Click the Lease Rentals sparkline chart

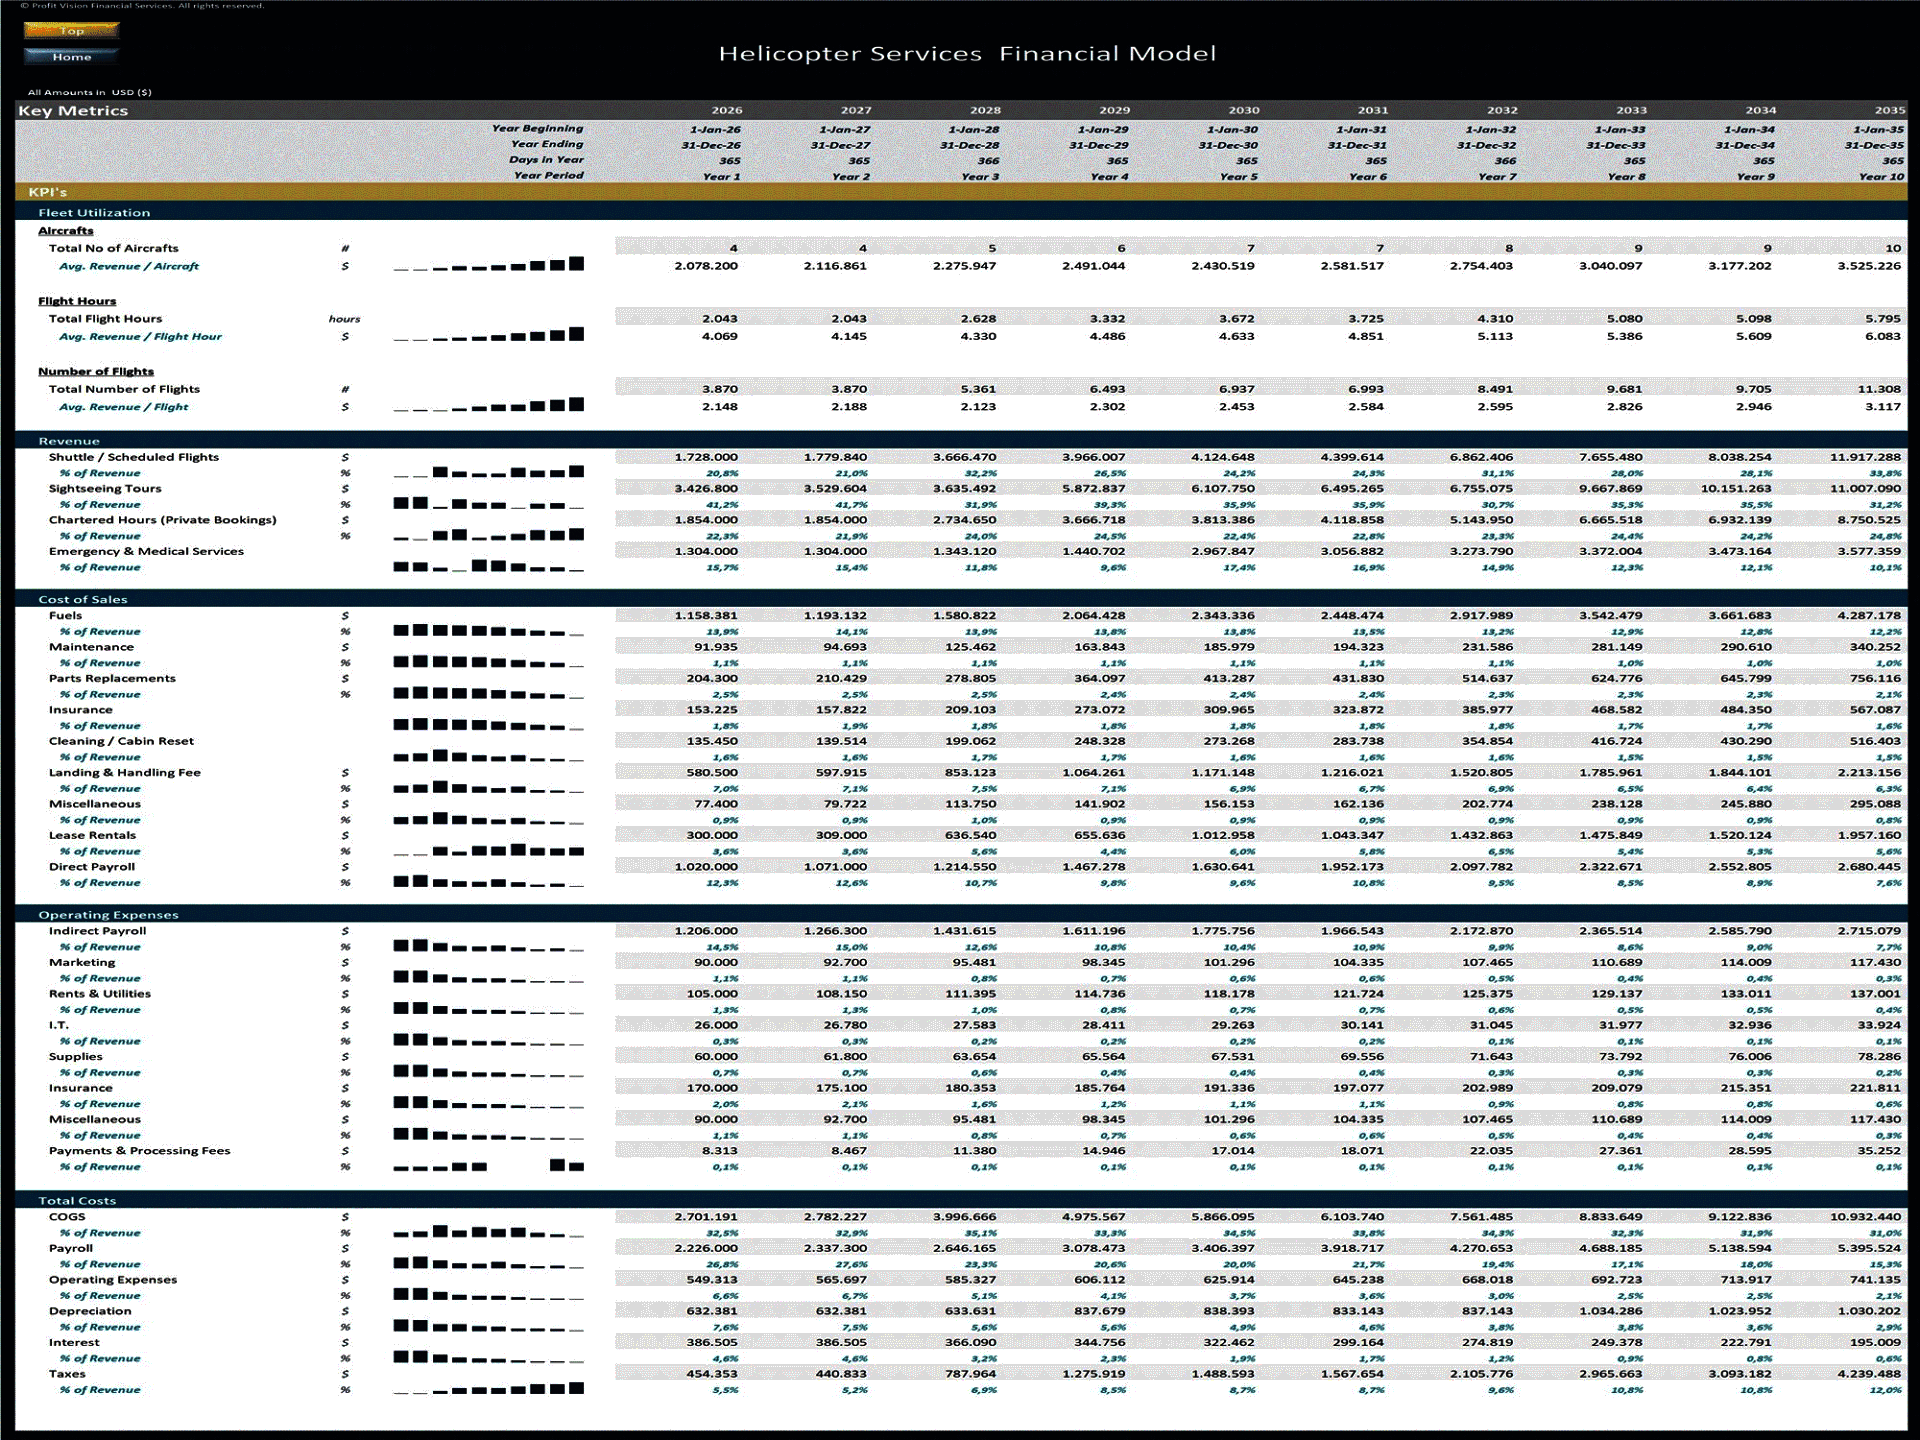489,851
